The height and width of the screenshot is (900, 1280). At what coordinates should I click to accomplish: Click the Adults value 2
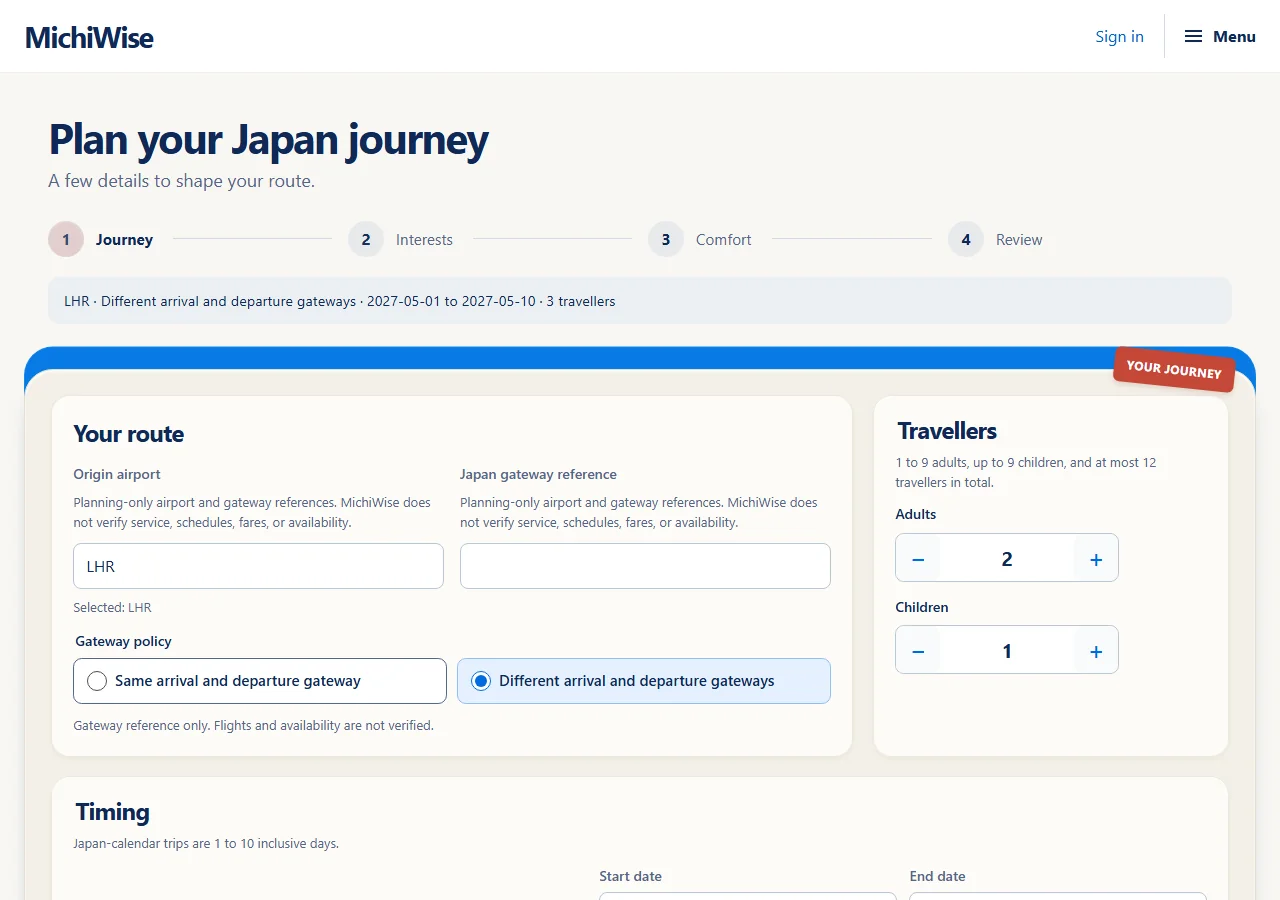click(x=1007, y=558)
